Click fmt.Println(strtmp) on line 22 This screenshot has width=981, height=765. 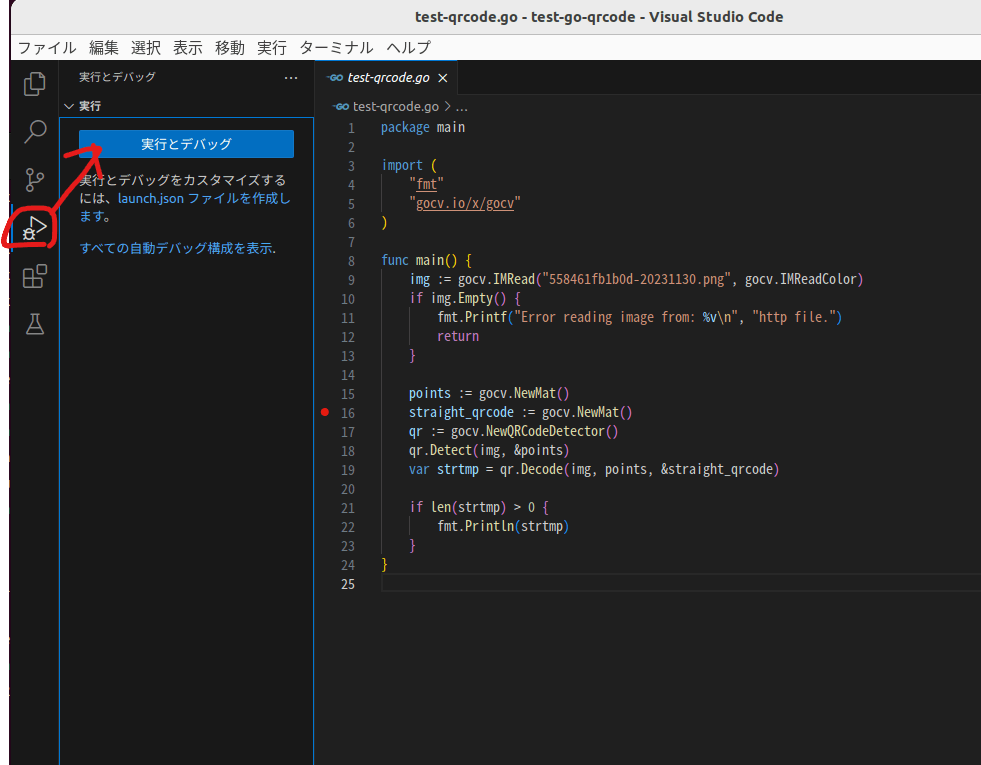(x=503, y=526)
